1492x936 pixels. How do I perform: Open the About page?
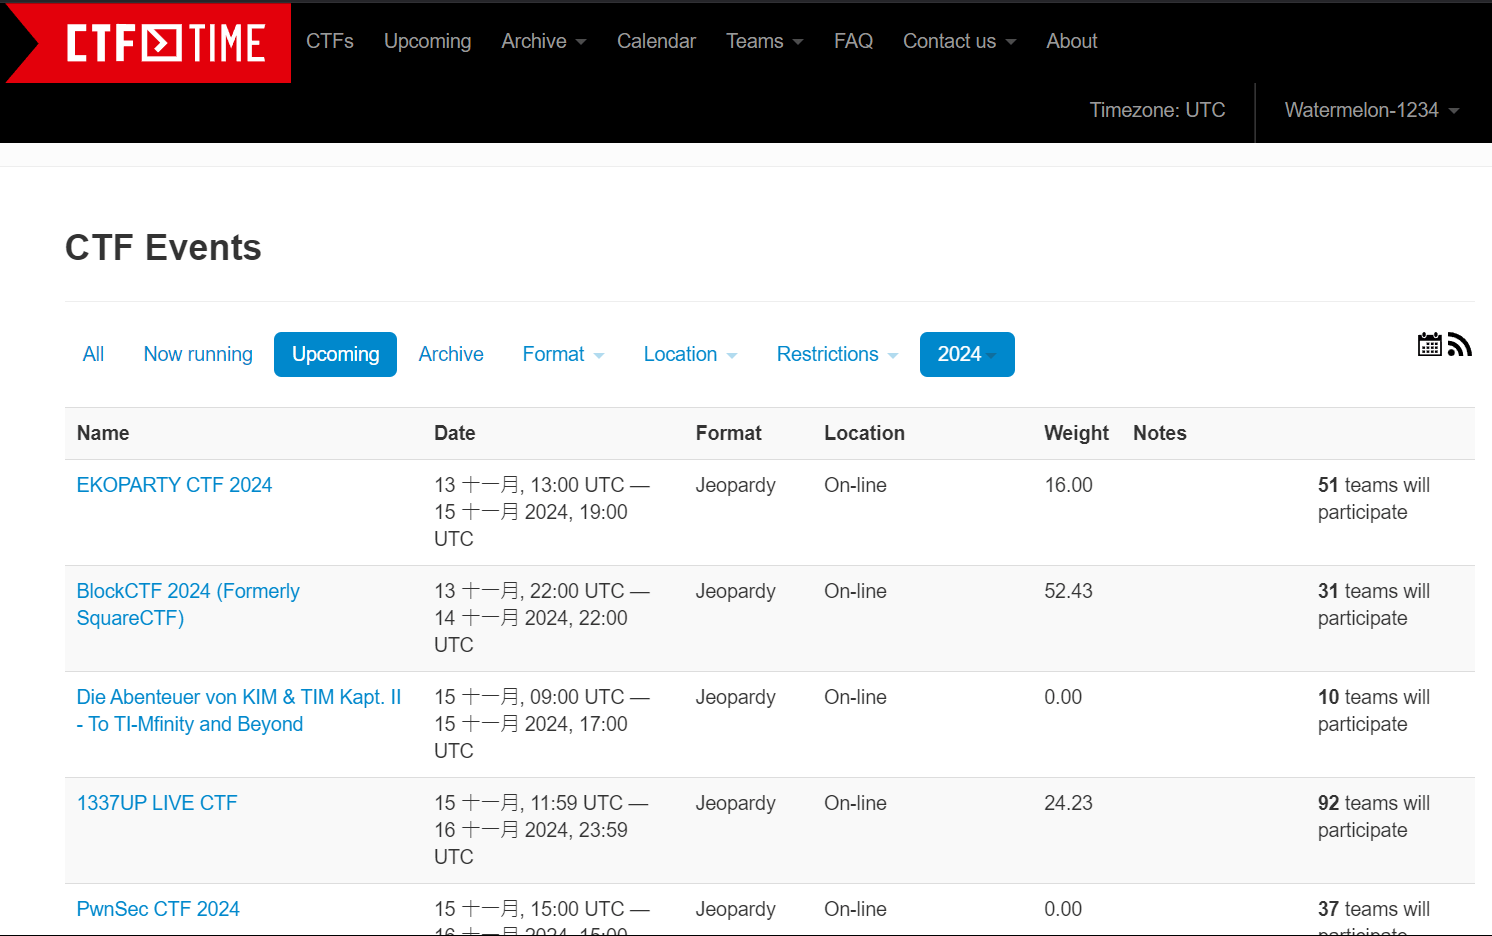click(1072, 41)
